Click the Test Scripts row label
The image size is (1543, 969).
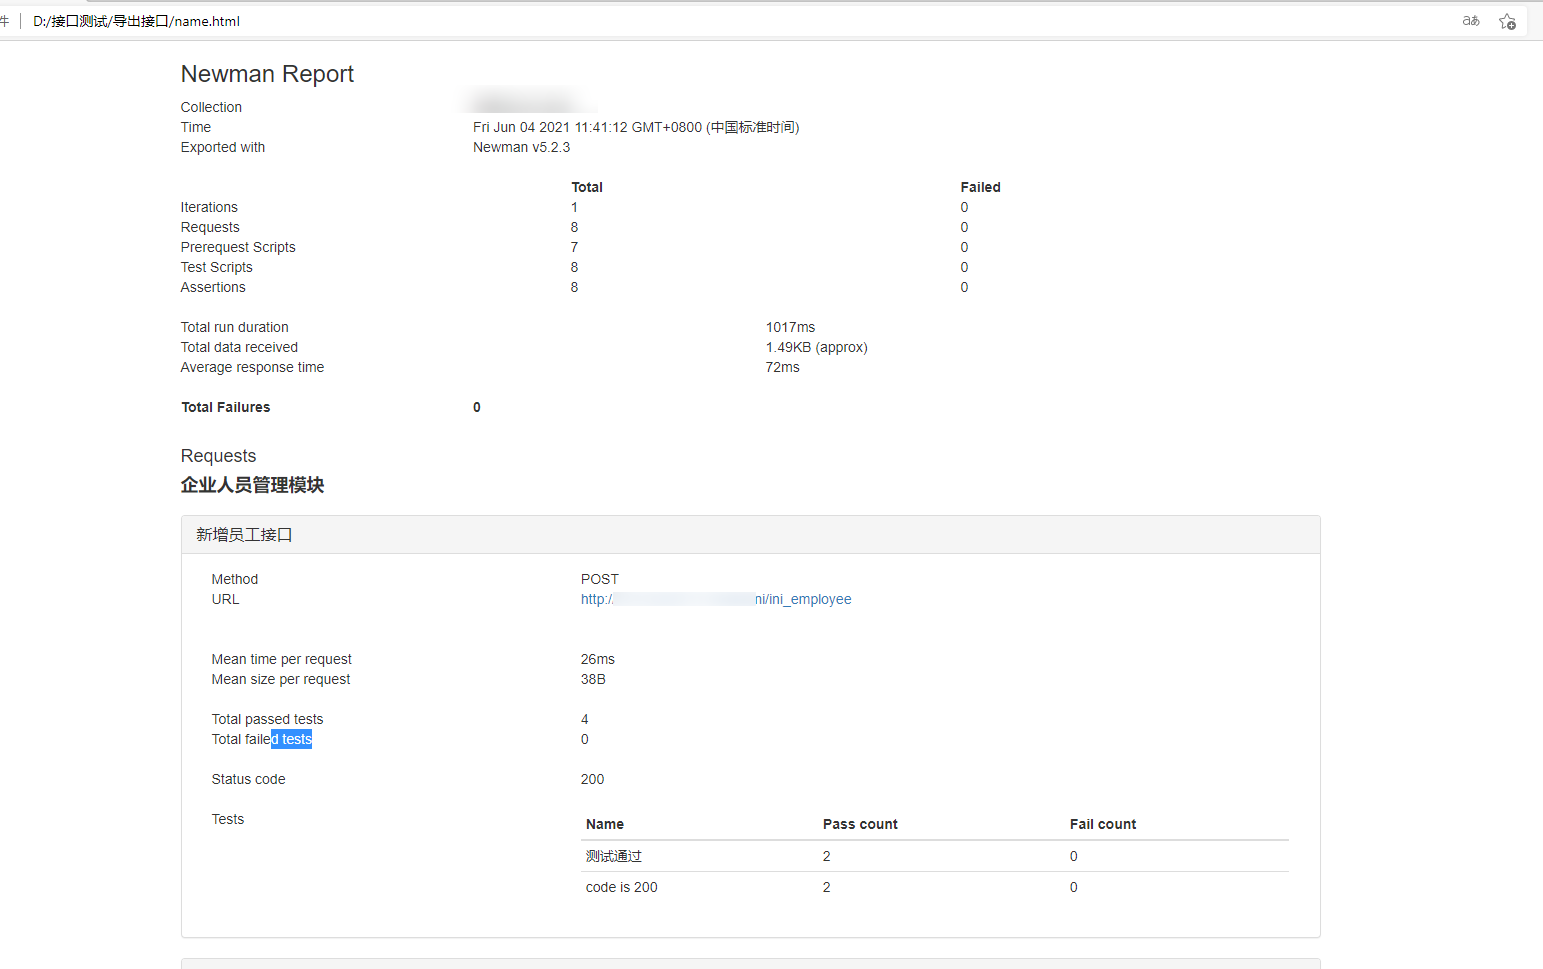(216, 267)
